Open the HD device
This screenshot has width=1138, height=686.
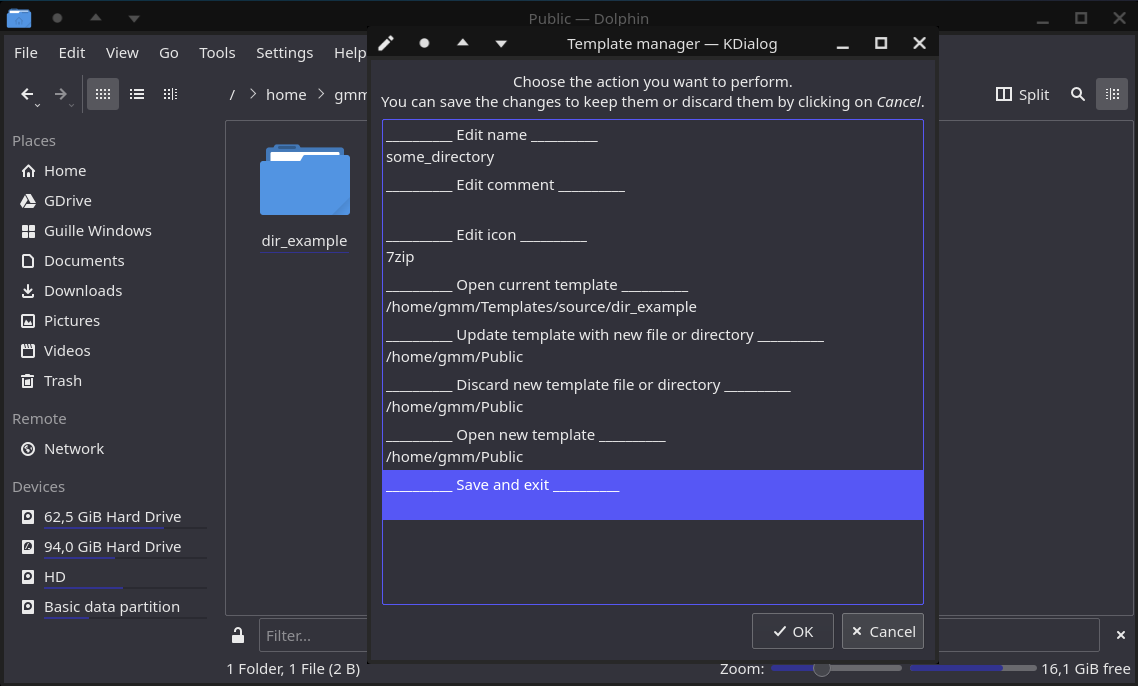point(110,577)
